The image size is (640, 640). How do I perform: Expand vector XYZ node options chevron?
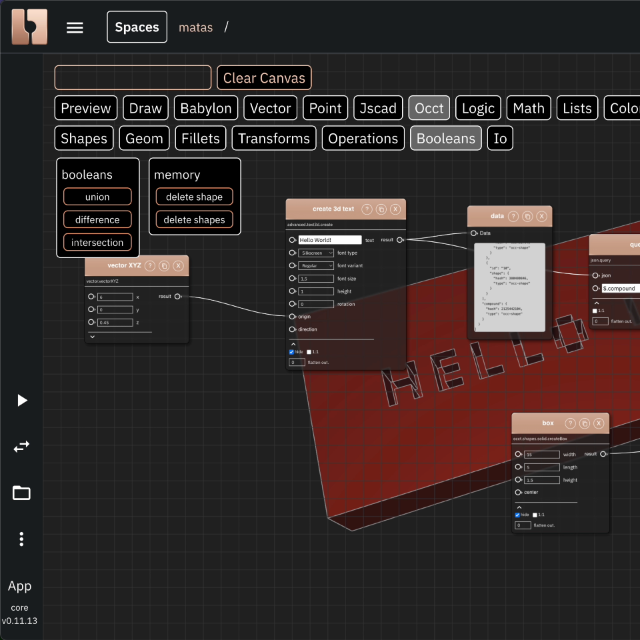click(x=92, y=337)
